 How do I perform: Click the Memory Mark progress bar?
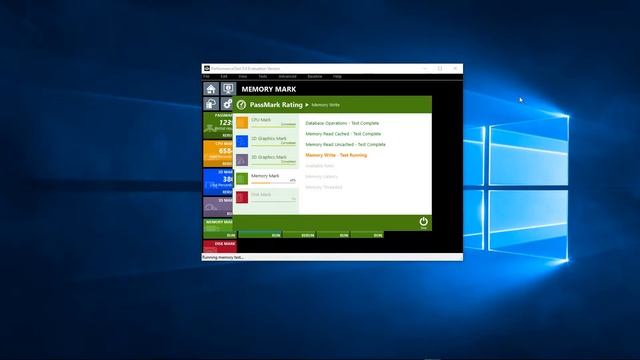click(x=273, y=183)
